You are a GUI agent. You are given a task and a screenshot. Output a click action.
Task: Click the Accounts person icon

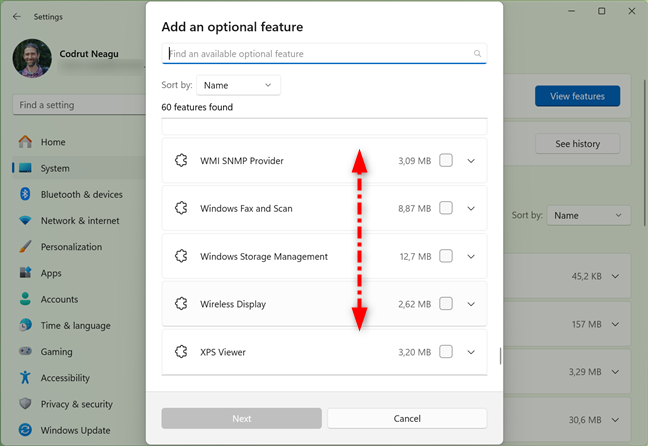(25, 299)
